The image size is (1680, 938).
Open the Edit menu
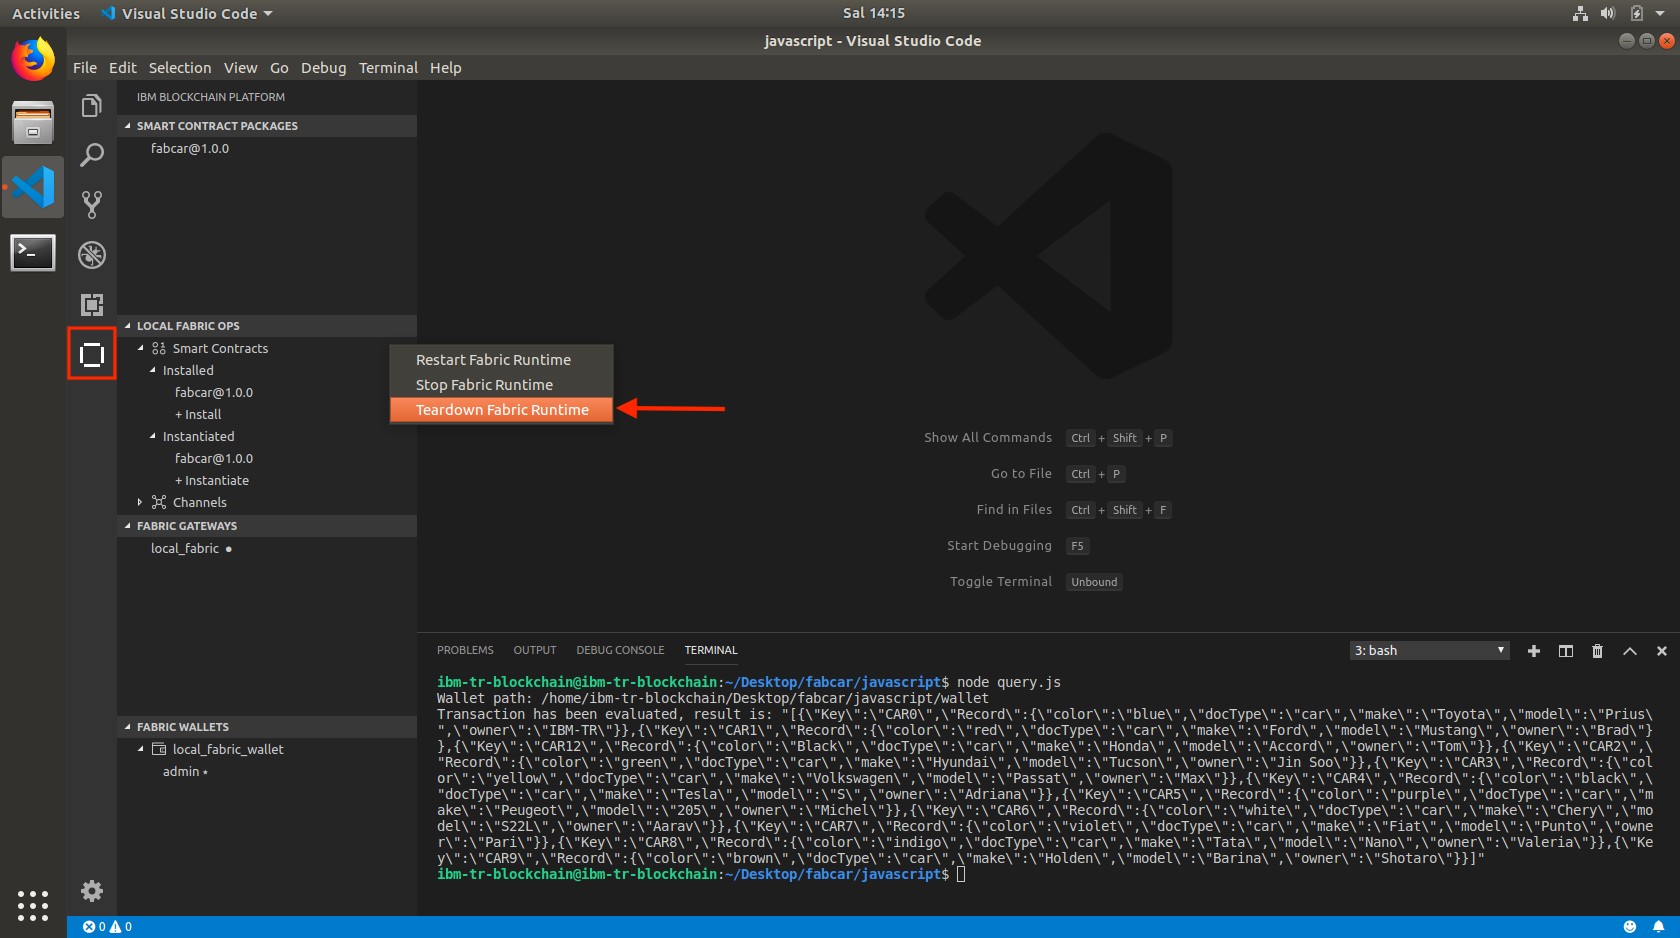pos(123,68)
